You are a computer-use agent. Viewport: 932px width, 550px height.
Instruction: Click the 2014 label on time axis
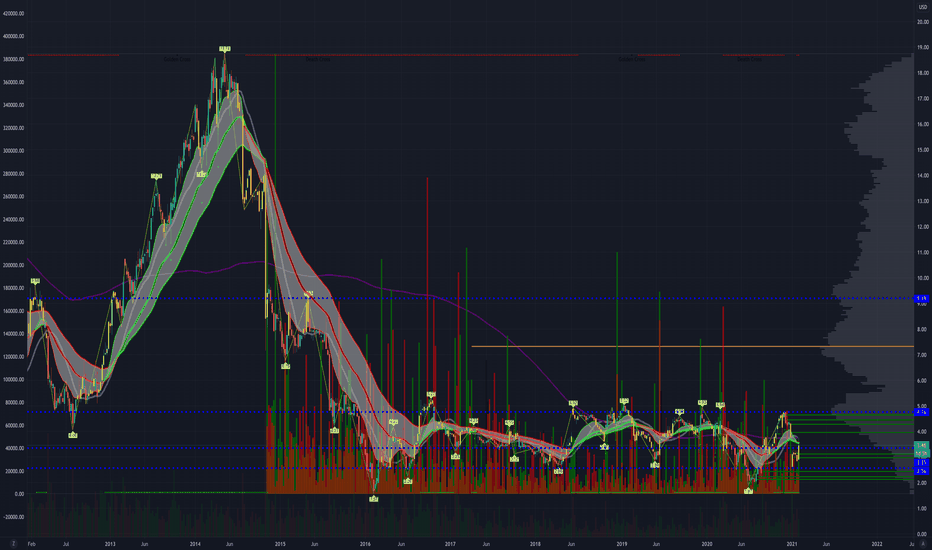(x=195, y=544)
